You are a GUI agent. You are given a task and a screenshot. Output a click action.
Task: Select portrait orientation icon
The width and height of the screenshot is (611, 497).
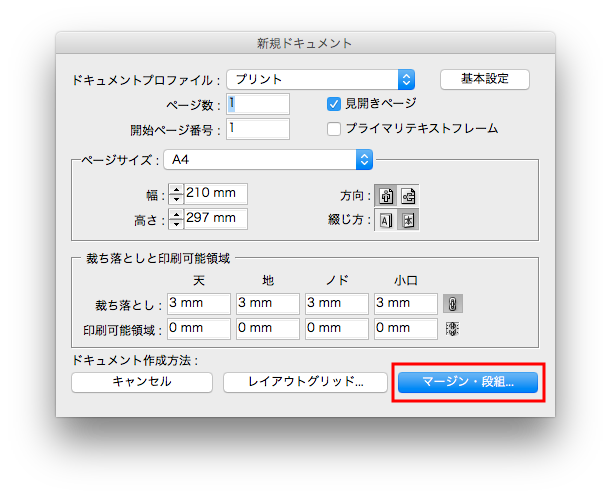tap(386, 196)
